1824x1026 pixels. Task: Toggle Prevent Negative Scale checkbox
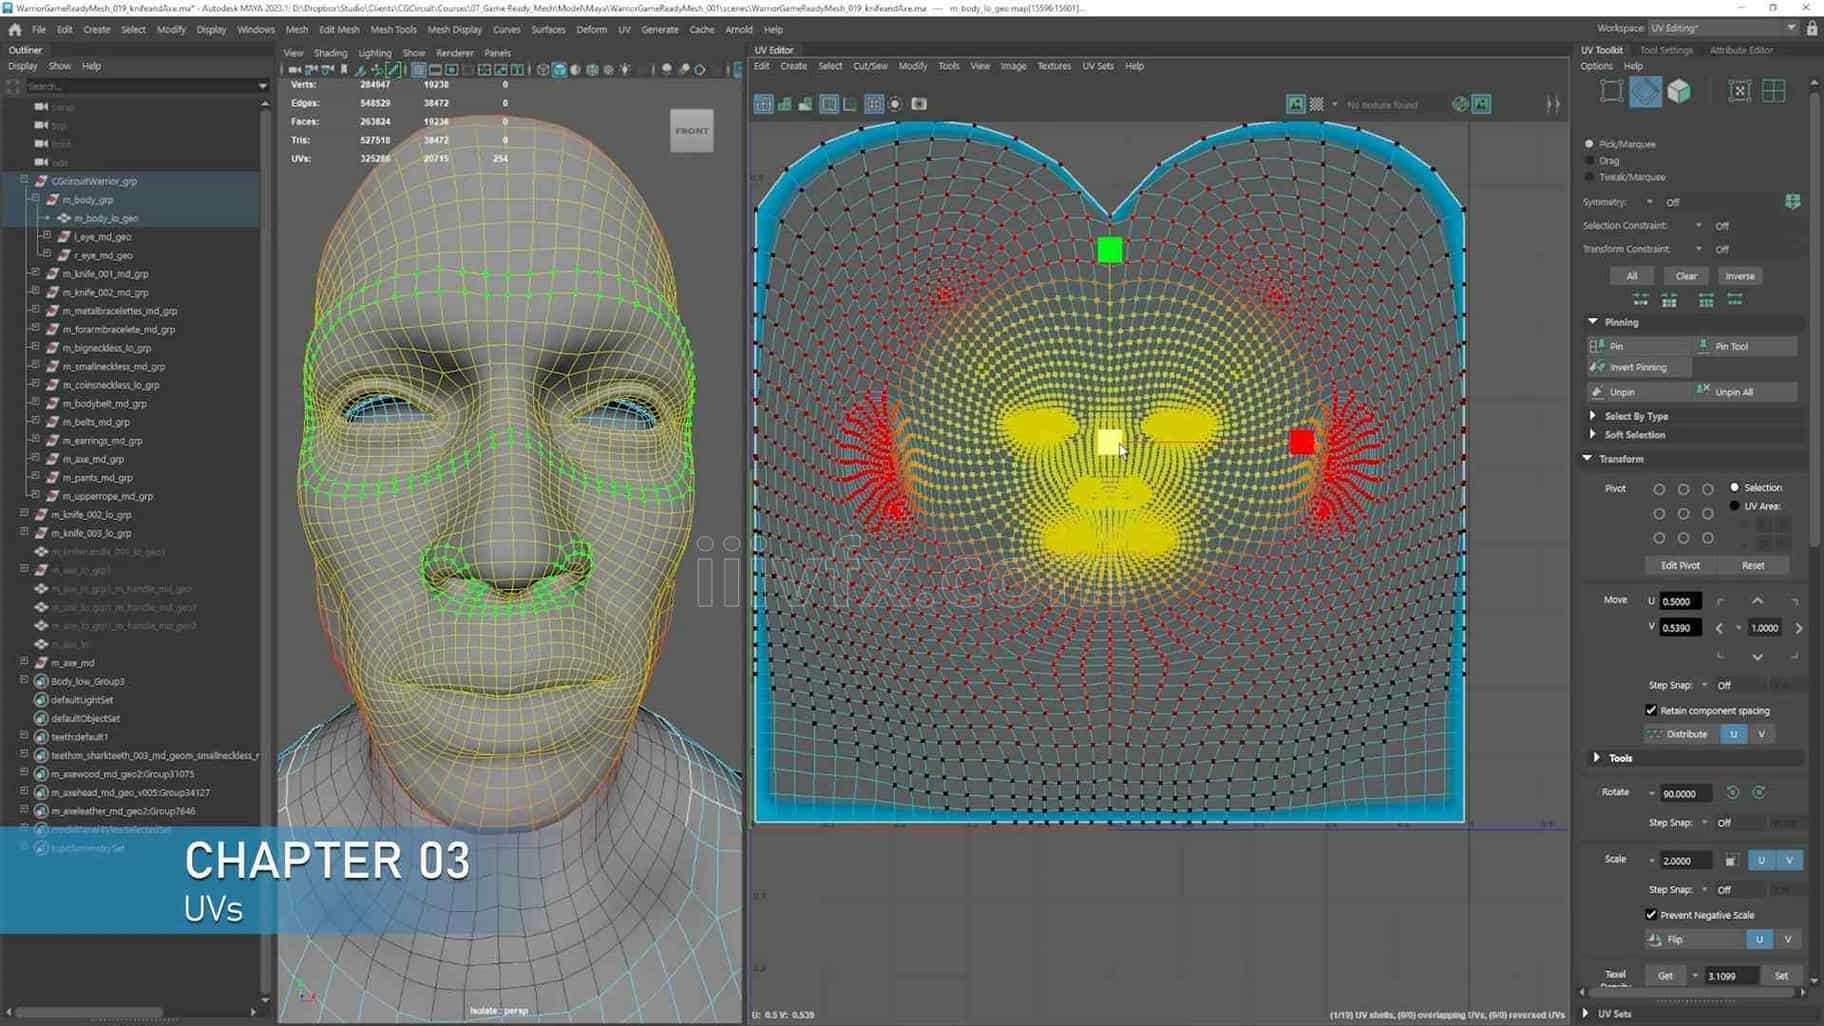coord(1651,915)
